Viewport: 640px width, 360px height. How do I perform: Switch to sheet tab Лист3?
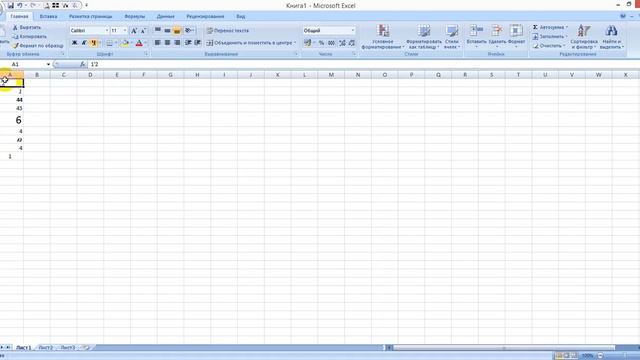tap(68, 347)
